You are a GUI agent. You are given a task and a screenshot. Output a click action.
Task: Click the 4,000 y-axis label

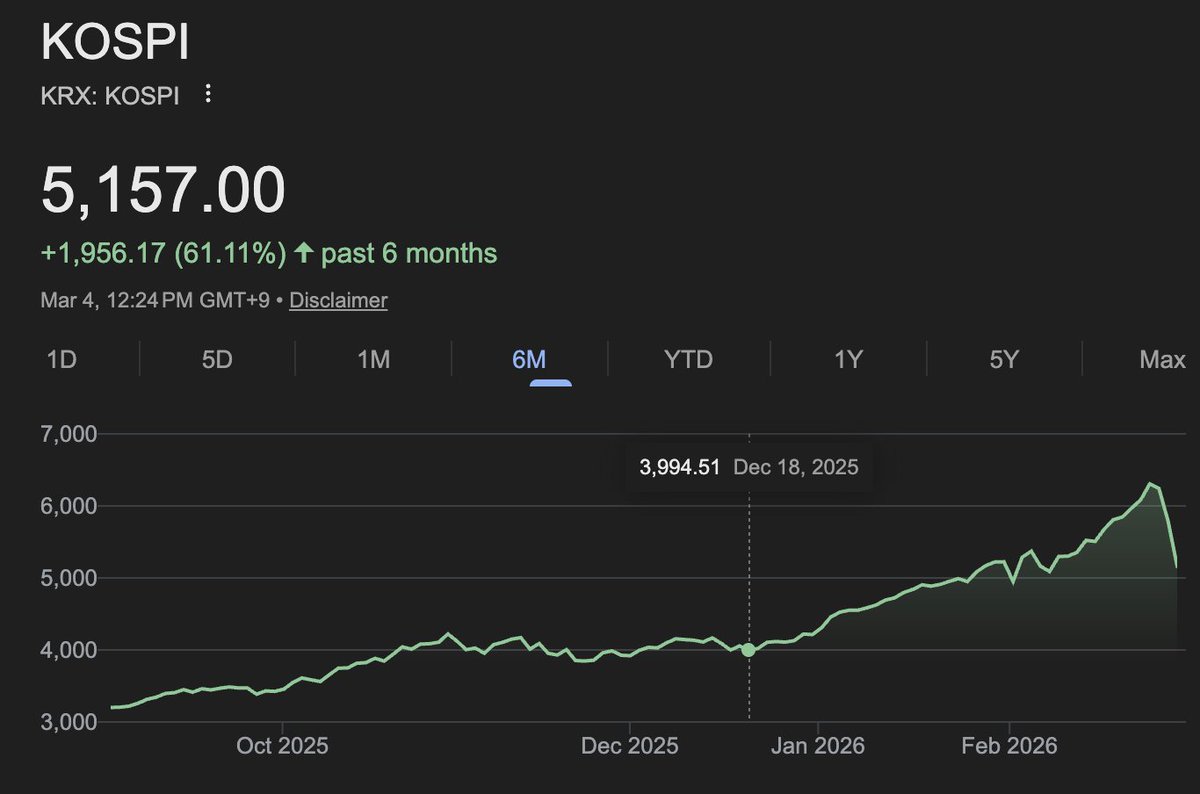point(69,650)
